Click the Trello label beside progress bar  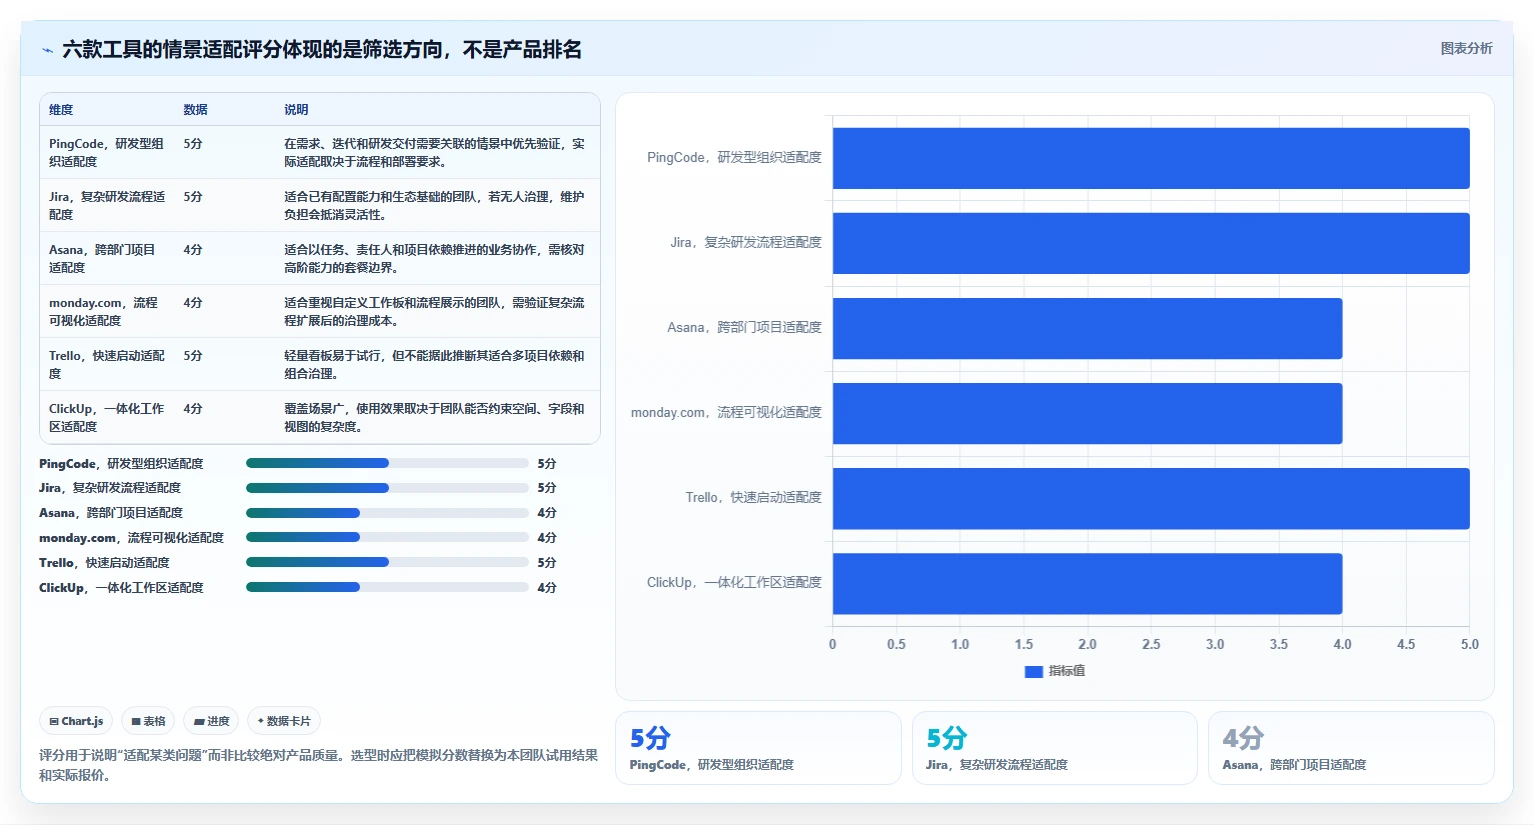(104, 562)
